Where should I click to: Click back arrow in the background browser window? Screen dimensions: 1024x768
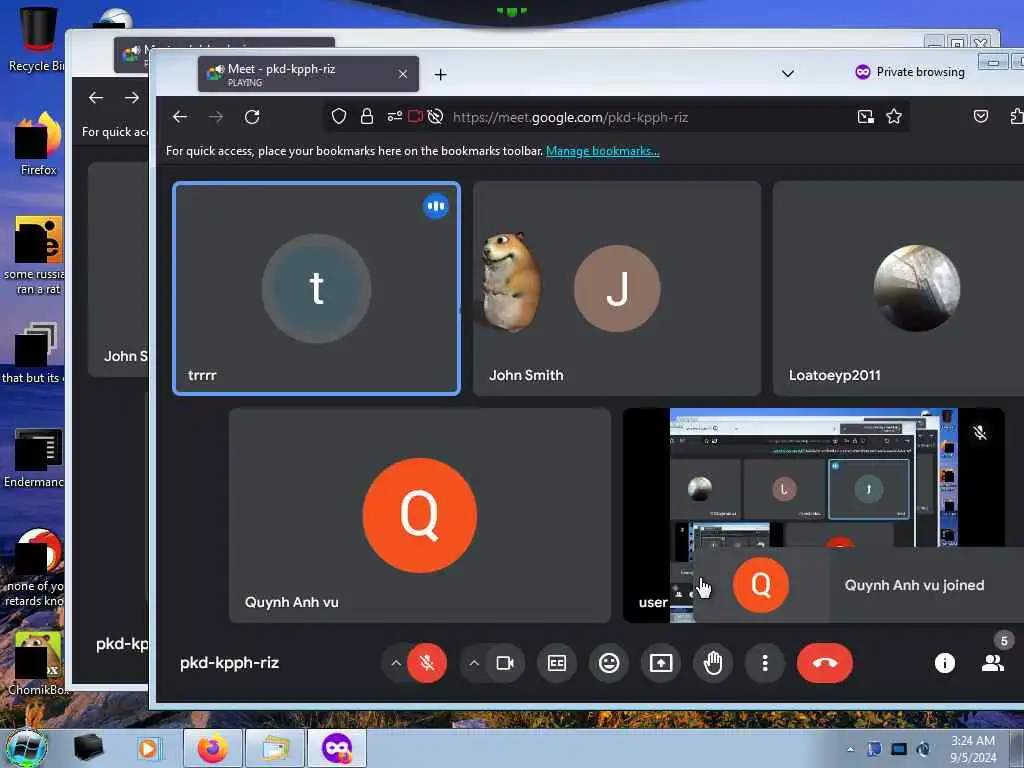[x=96, y=97]
